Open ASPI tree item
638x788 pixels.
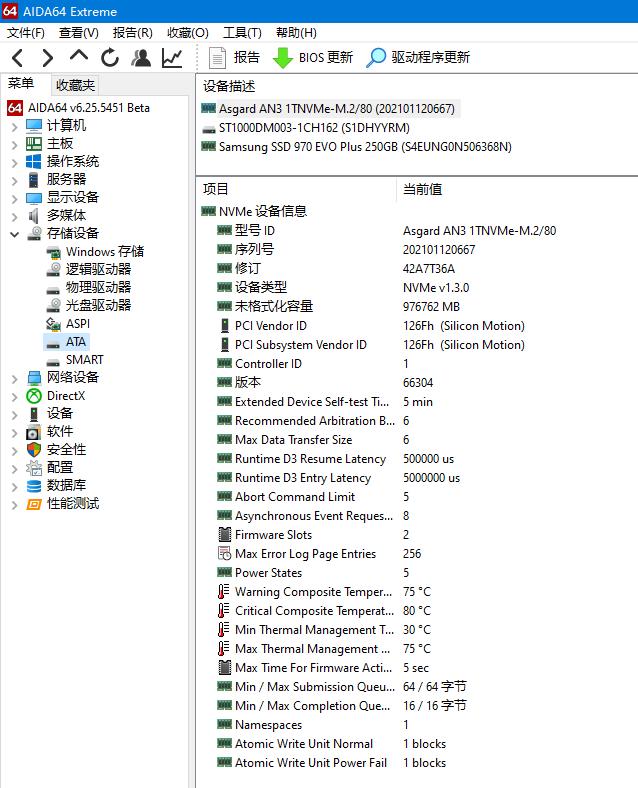(68, 324)
